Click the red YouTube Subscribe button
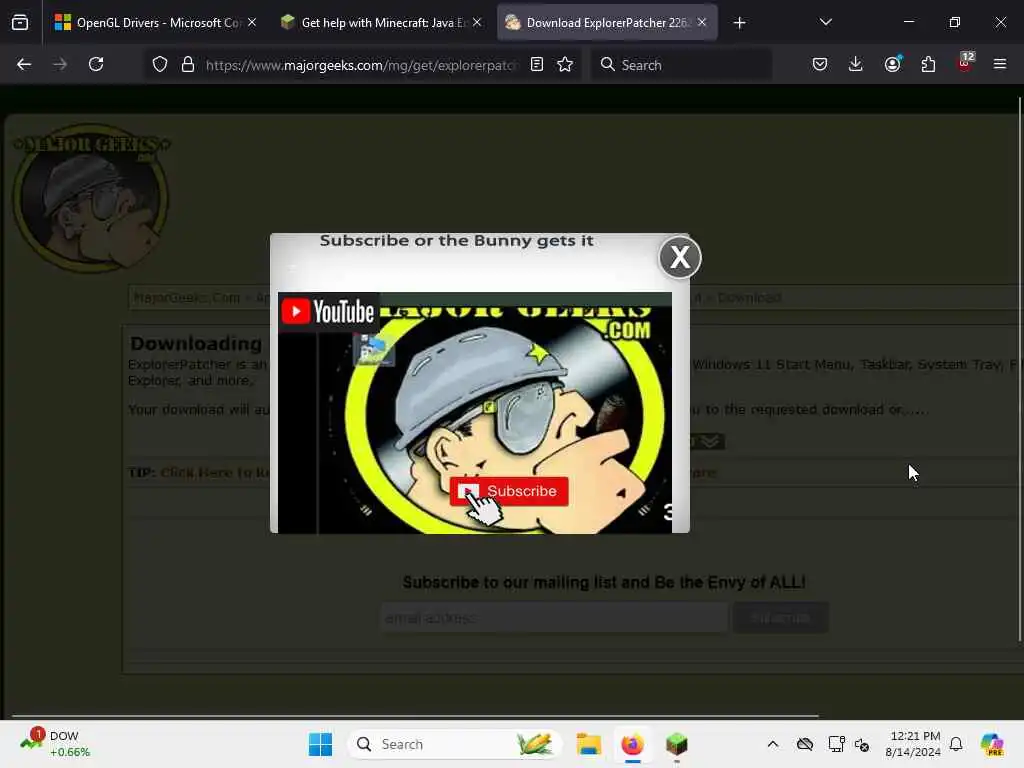Viewport: 1024px width, 768px height. [x=509, y=491]
